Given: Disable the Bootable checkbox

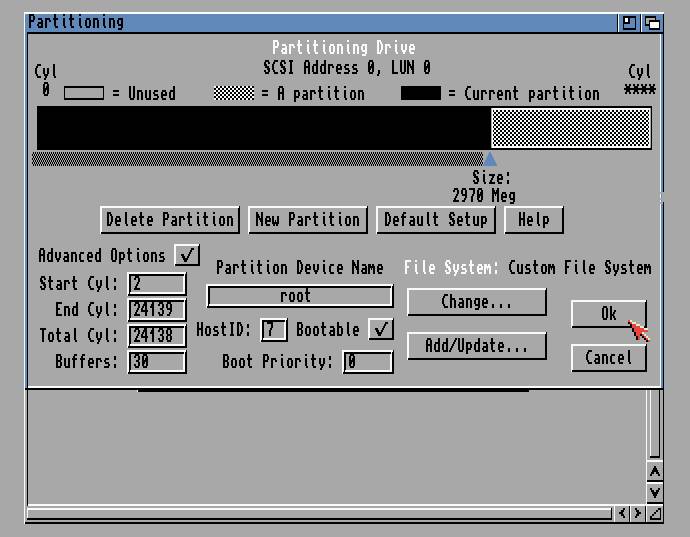Looking at the screenshot, I should pos(380,329).
